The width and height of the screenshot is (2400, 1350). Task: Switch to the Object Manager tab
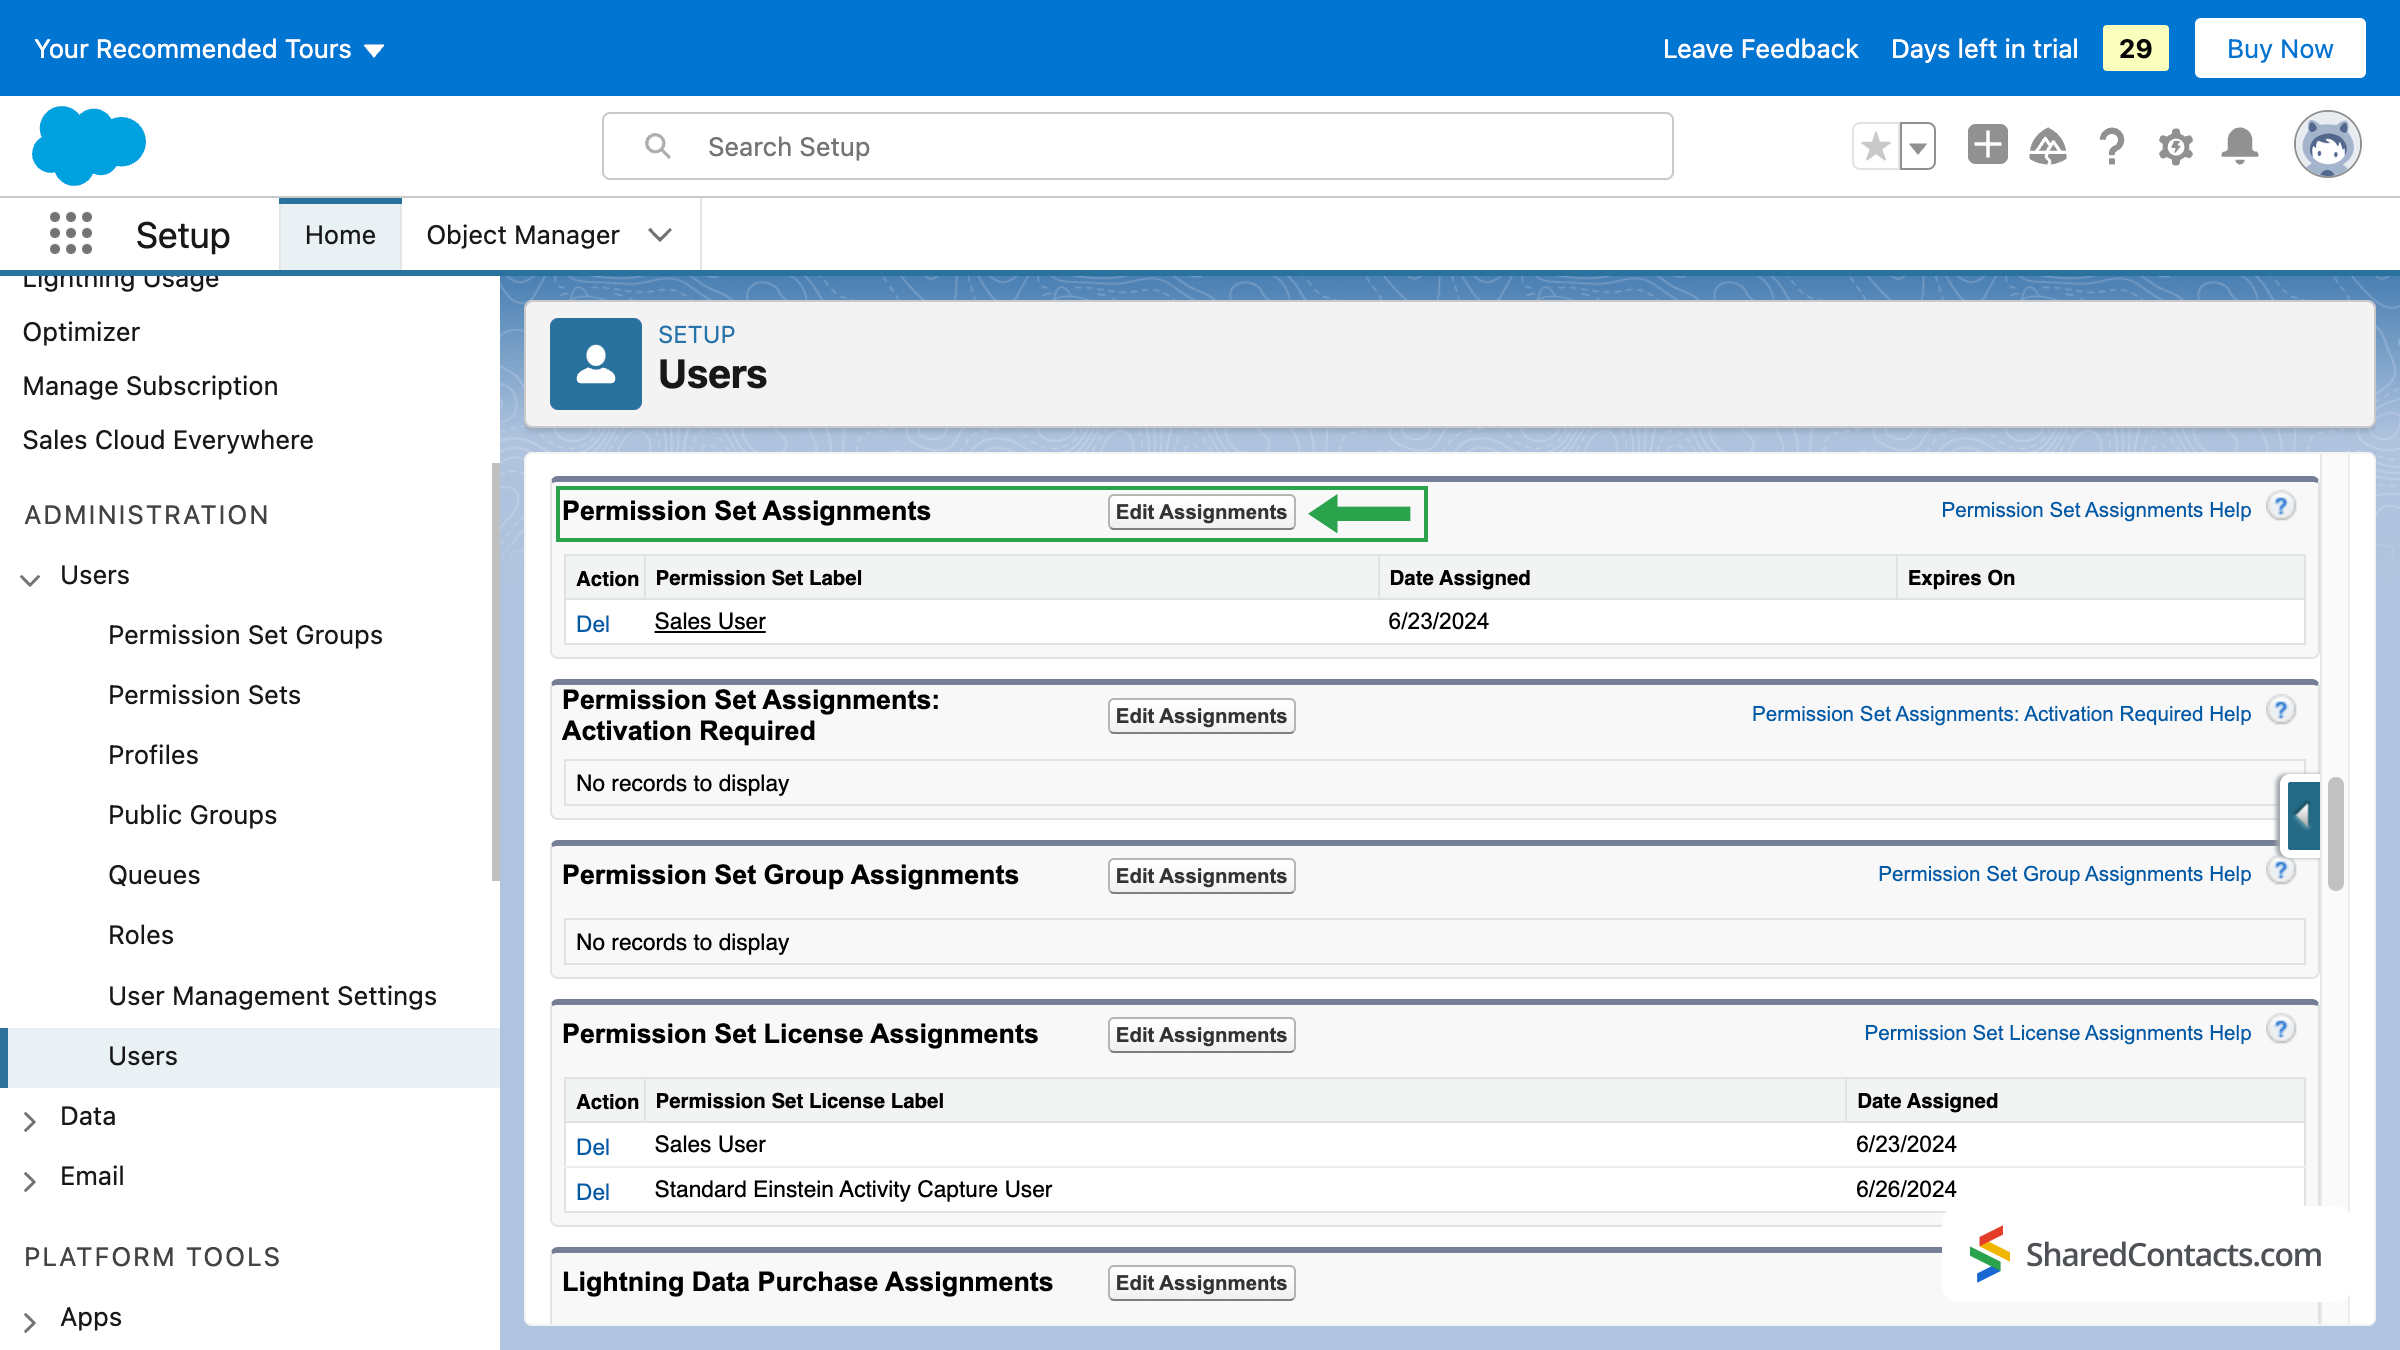pyautogui.click(x=523, y=235)
